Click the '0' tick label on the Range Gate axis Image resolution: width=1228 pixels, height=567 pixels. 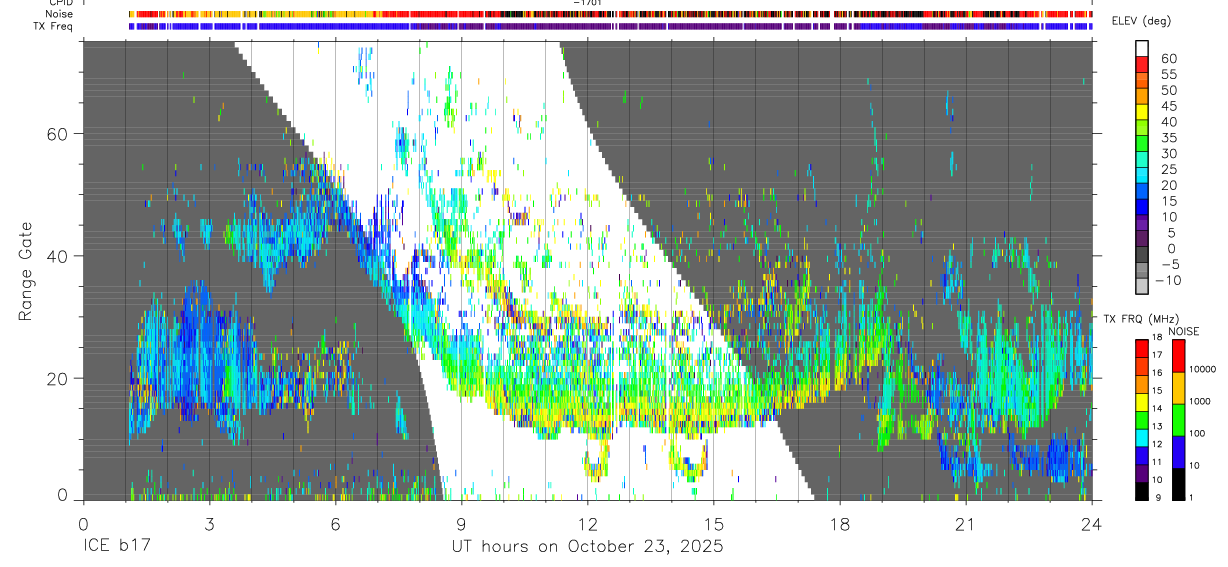[x=63, y=494]
